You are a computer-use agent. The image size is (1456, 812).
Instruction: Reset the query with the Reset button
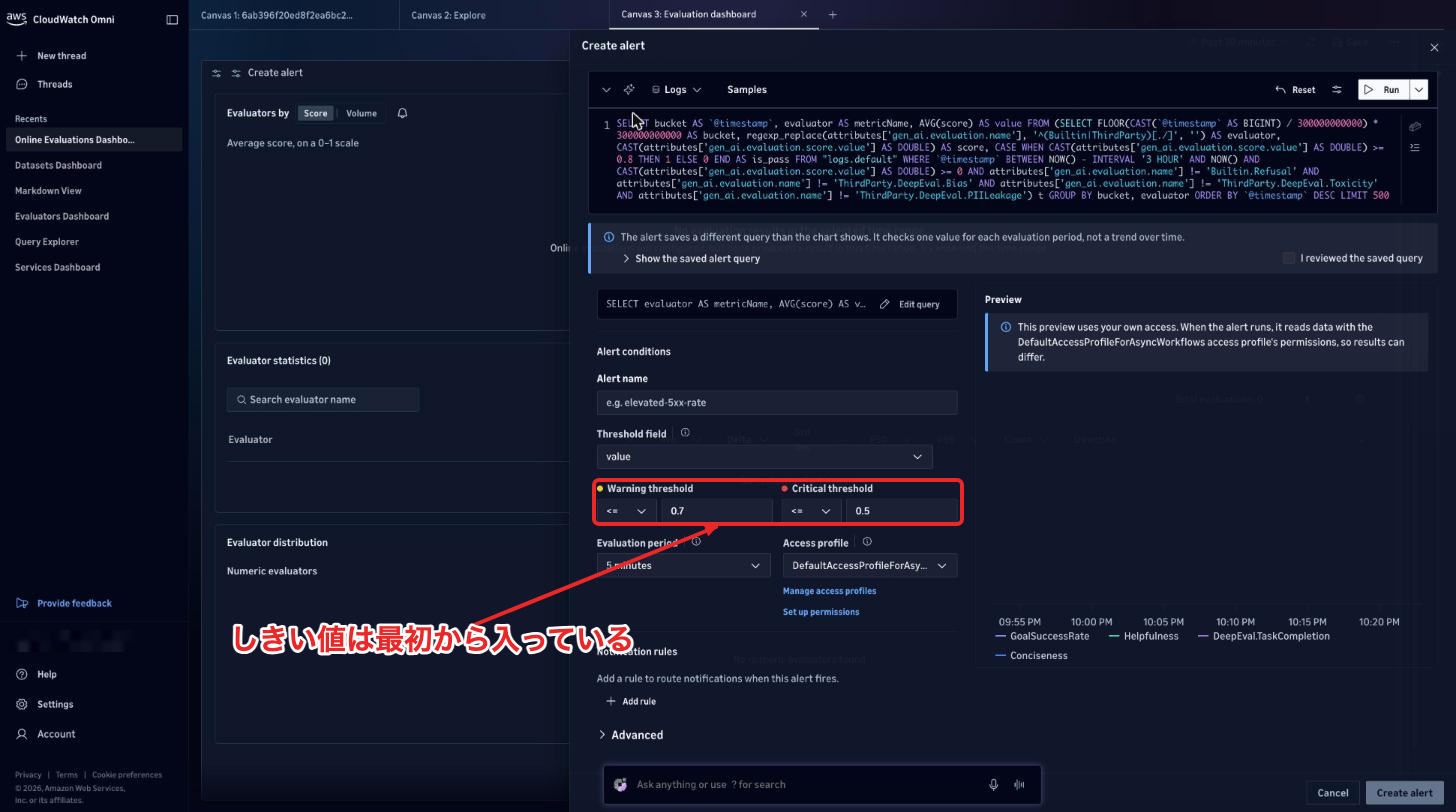1296,90
